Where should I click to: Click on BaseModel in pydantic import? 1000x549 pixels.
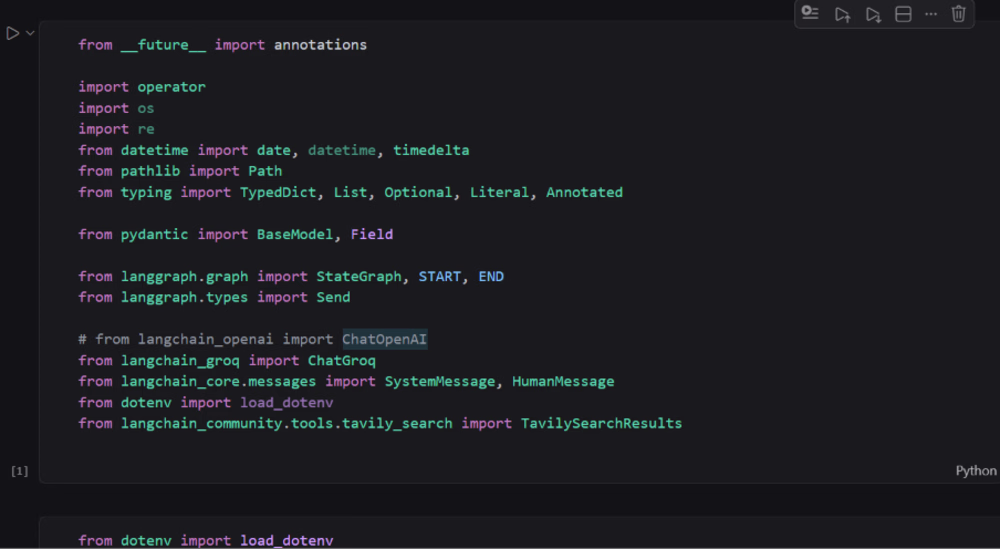point(295,234)
